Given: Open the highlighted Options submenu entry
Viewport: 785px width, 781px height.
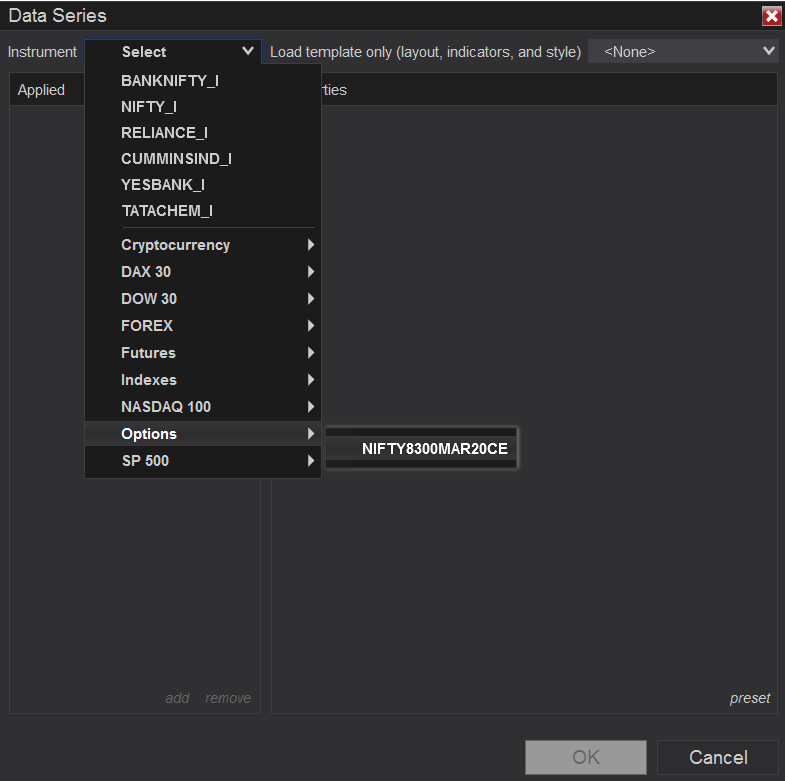Looking at the screenshot, I should [203, 434].
